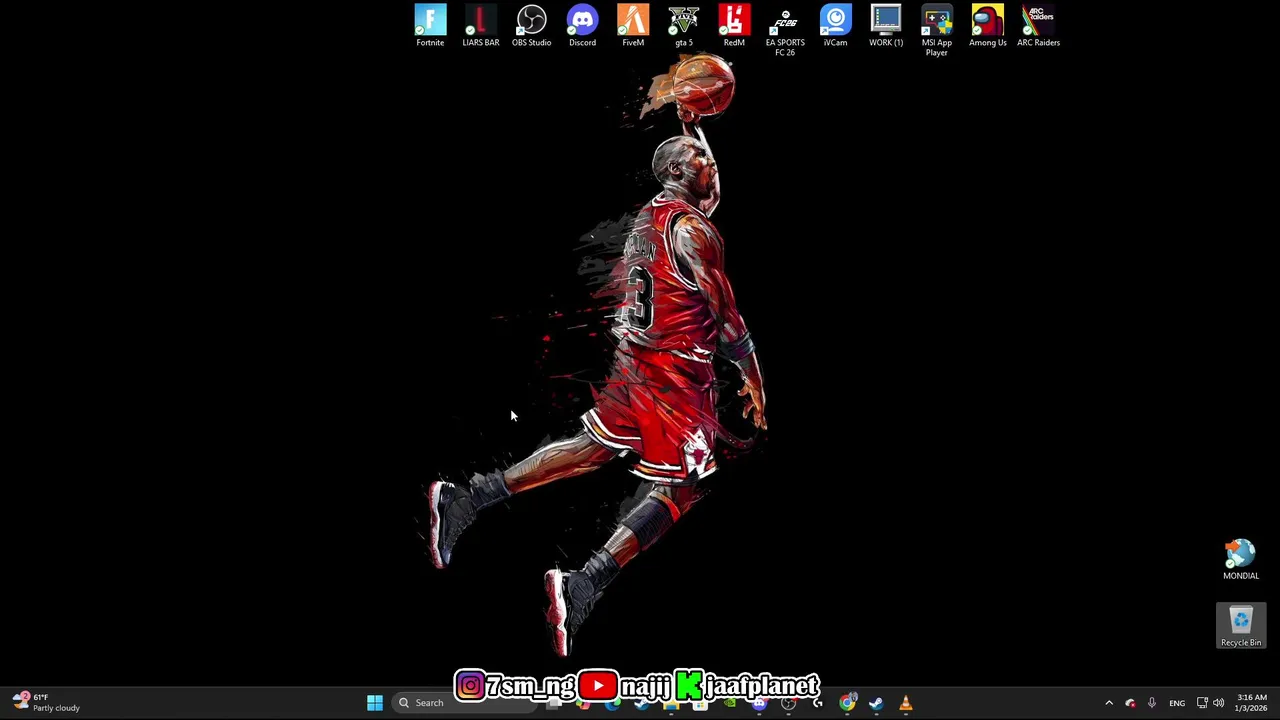Open the clock showing 3:16 AM

coord(1252,703)
